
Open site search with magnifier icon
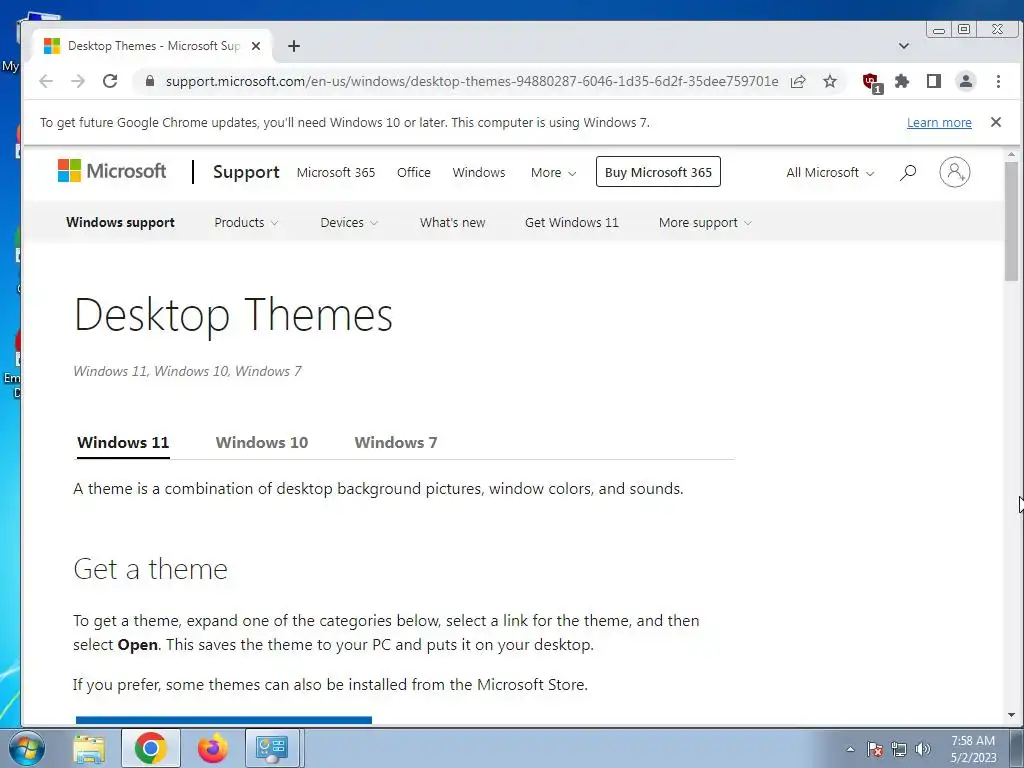click(x=908, y=172)
